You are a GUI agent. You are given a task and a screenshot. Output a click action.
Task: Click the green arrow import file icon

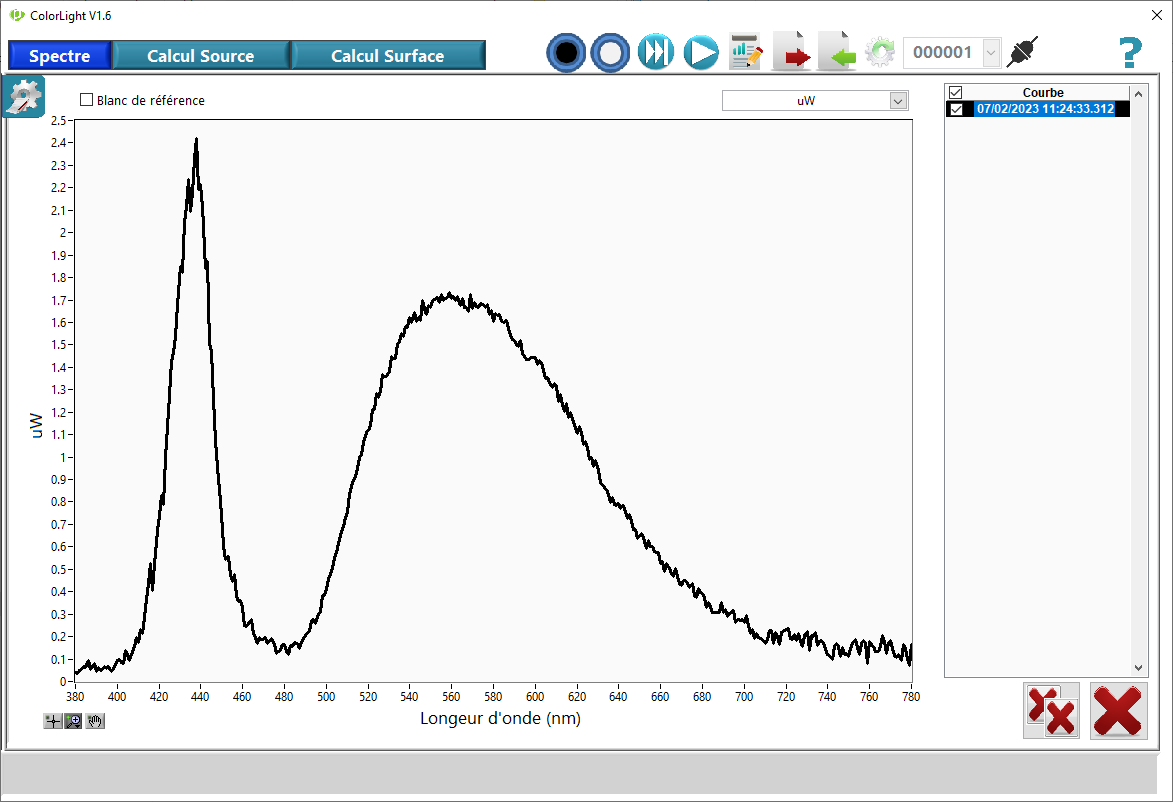[837, 52]
